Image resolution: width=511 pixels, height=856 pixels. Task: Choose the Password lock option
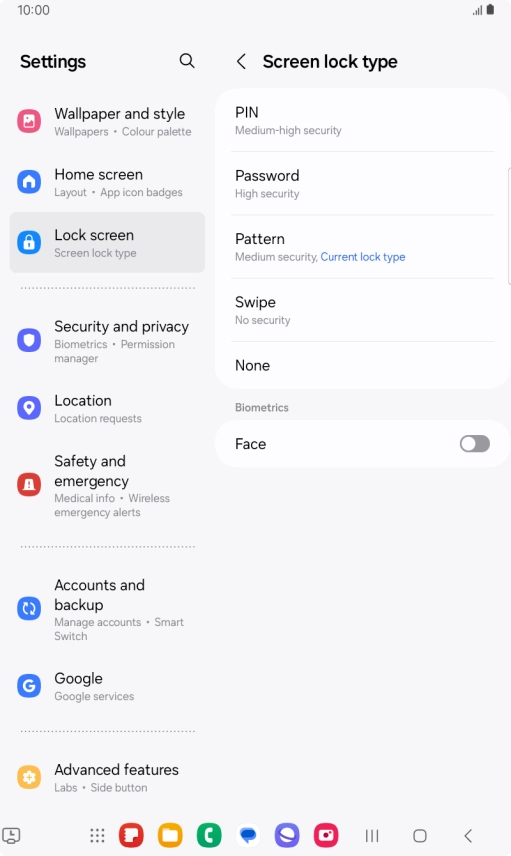pyautogui.click(x=363, y=184)
